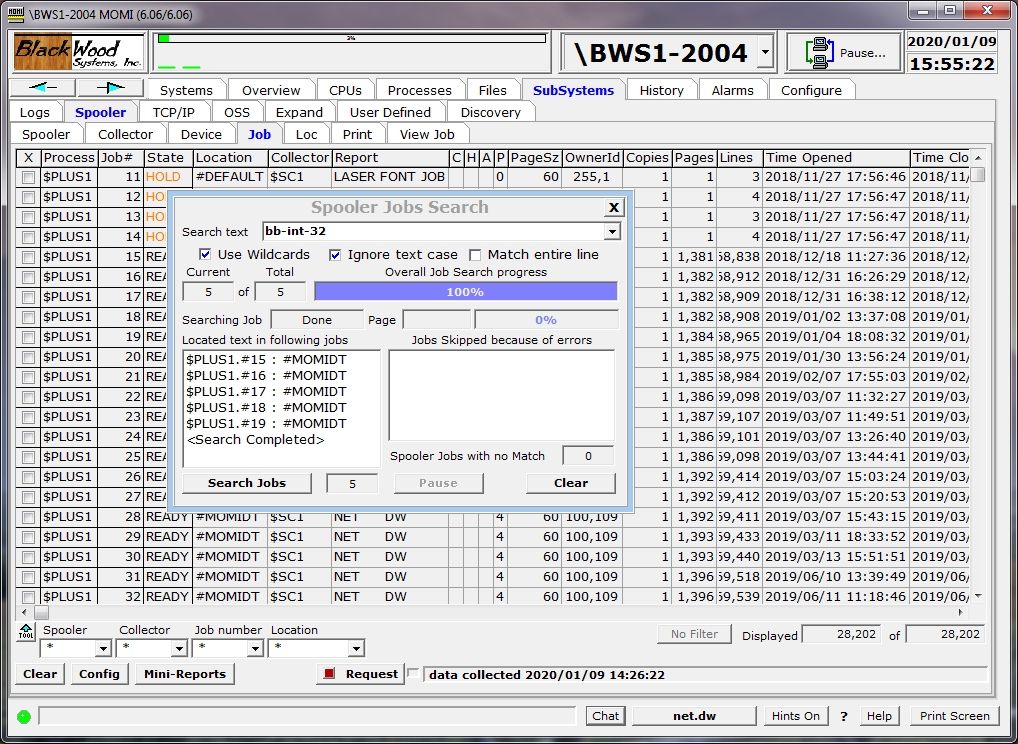Screen dimensions: 1018x744
Task: Select $PLUS1.#17 in located jobs list
Action: pos(266,391)
